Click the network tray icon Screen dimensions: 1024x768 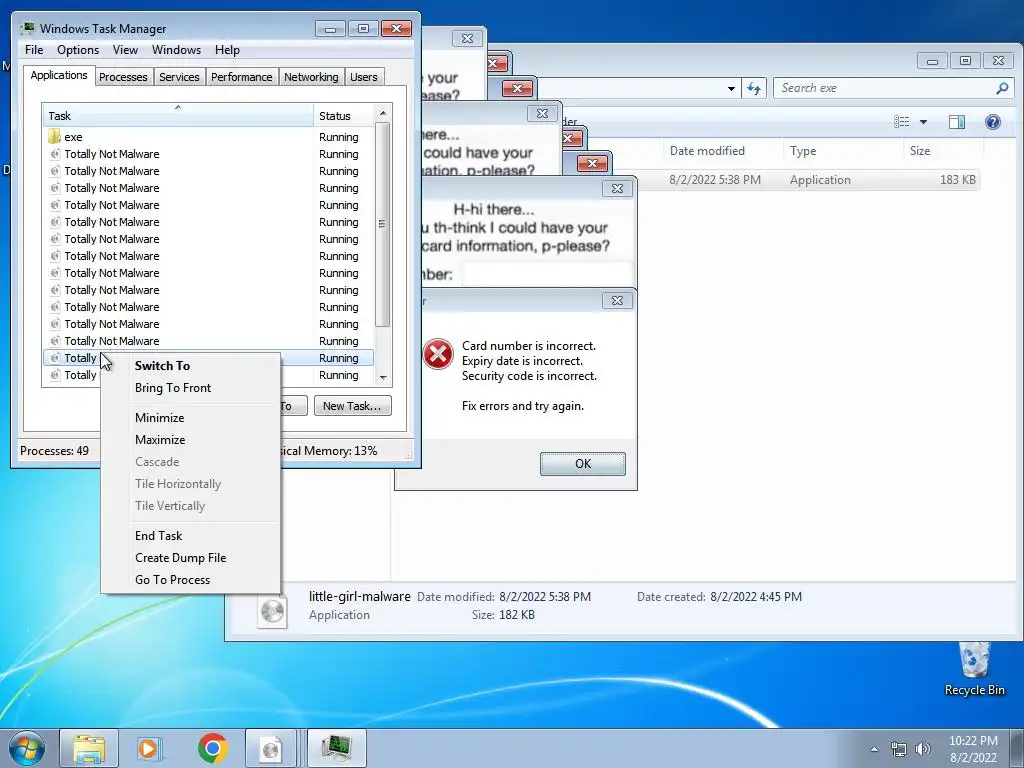click(899, 748)
